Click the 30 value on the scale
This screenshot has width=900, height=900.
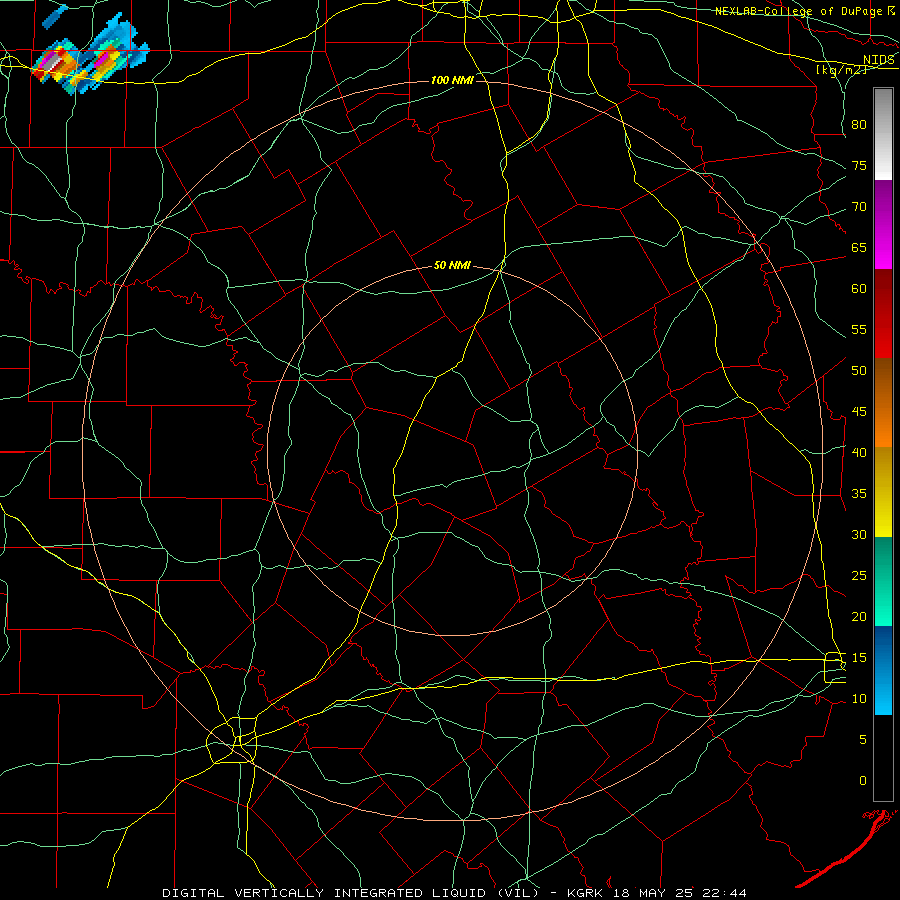(859, 534)
